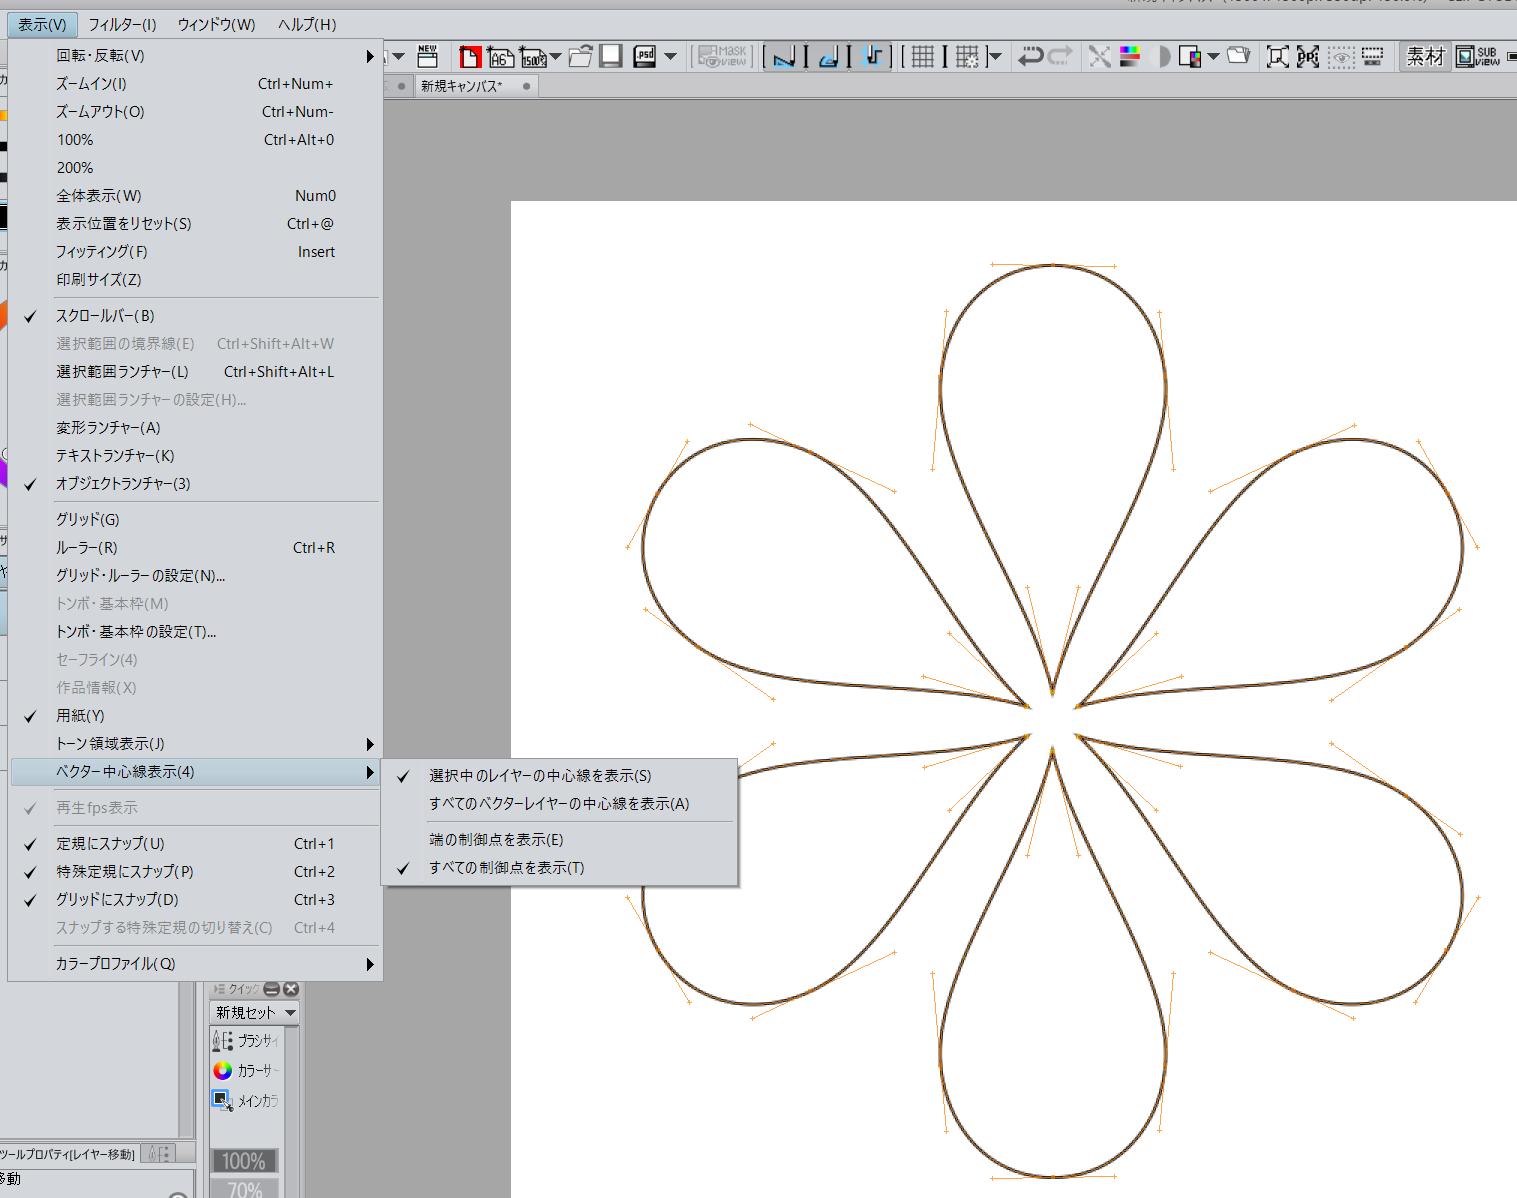The width and height of the screenshot is (1517, 1198).
Task: Click the ブラシサイ brush size quick access item
Action: [x=246, y=1041]
